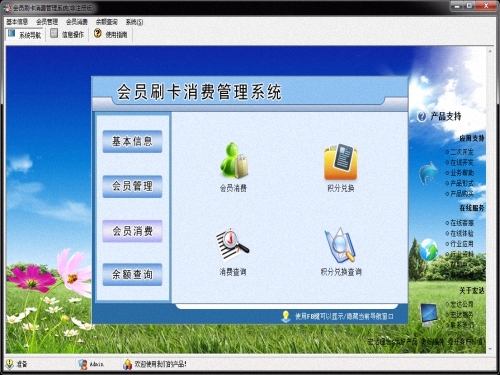Open the 基本信息 menu
This screenshot has height=375, width=500.
(x=17, y=22)
